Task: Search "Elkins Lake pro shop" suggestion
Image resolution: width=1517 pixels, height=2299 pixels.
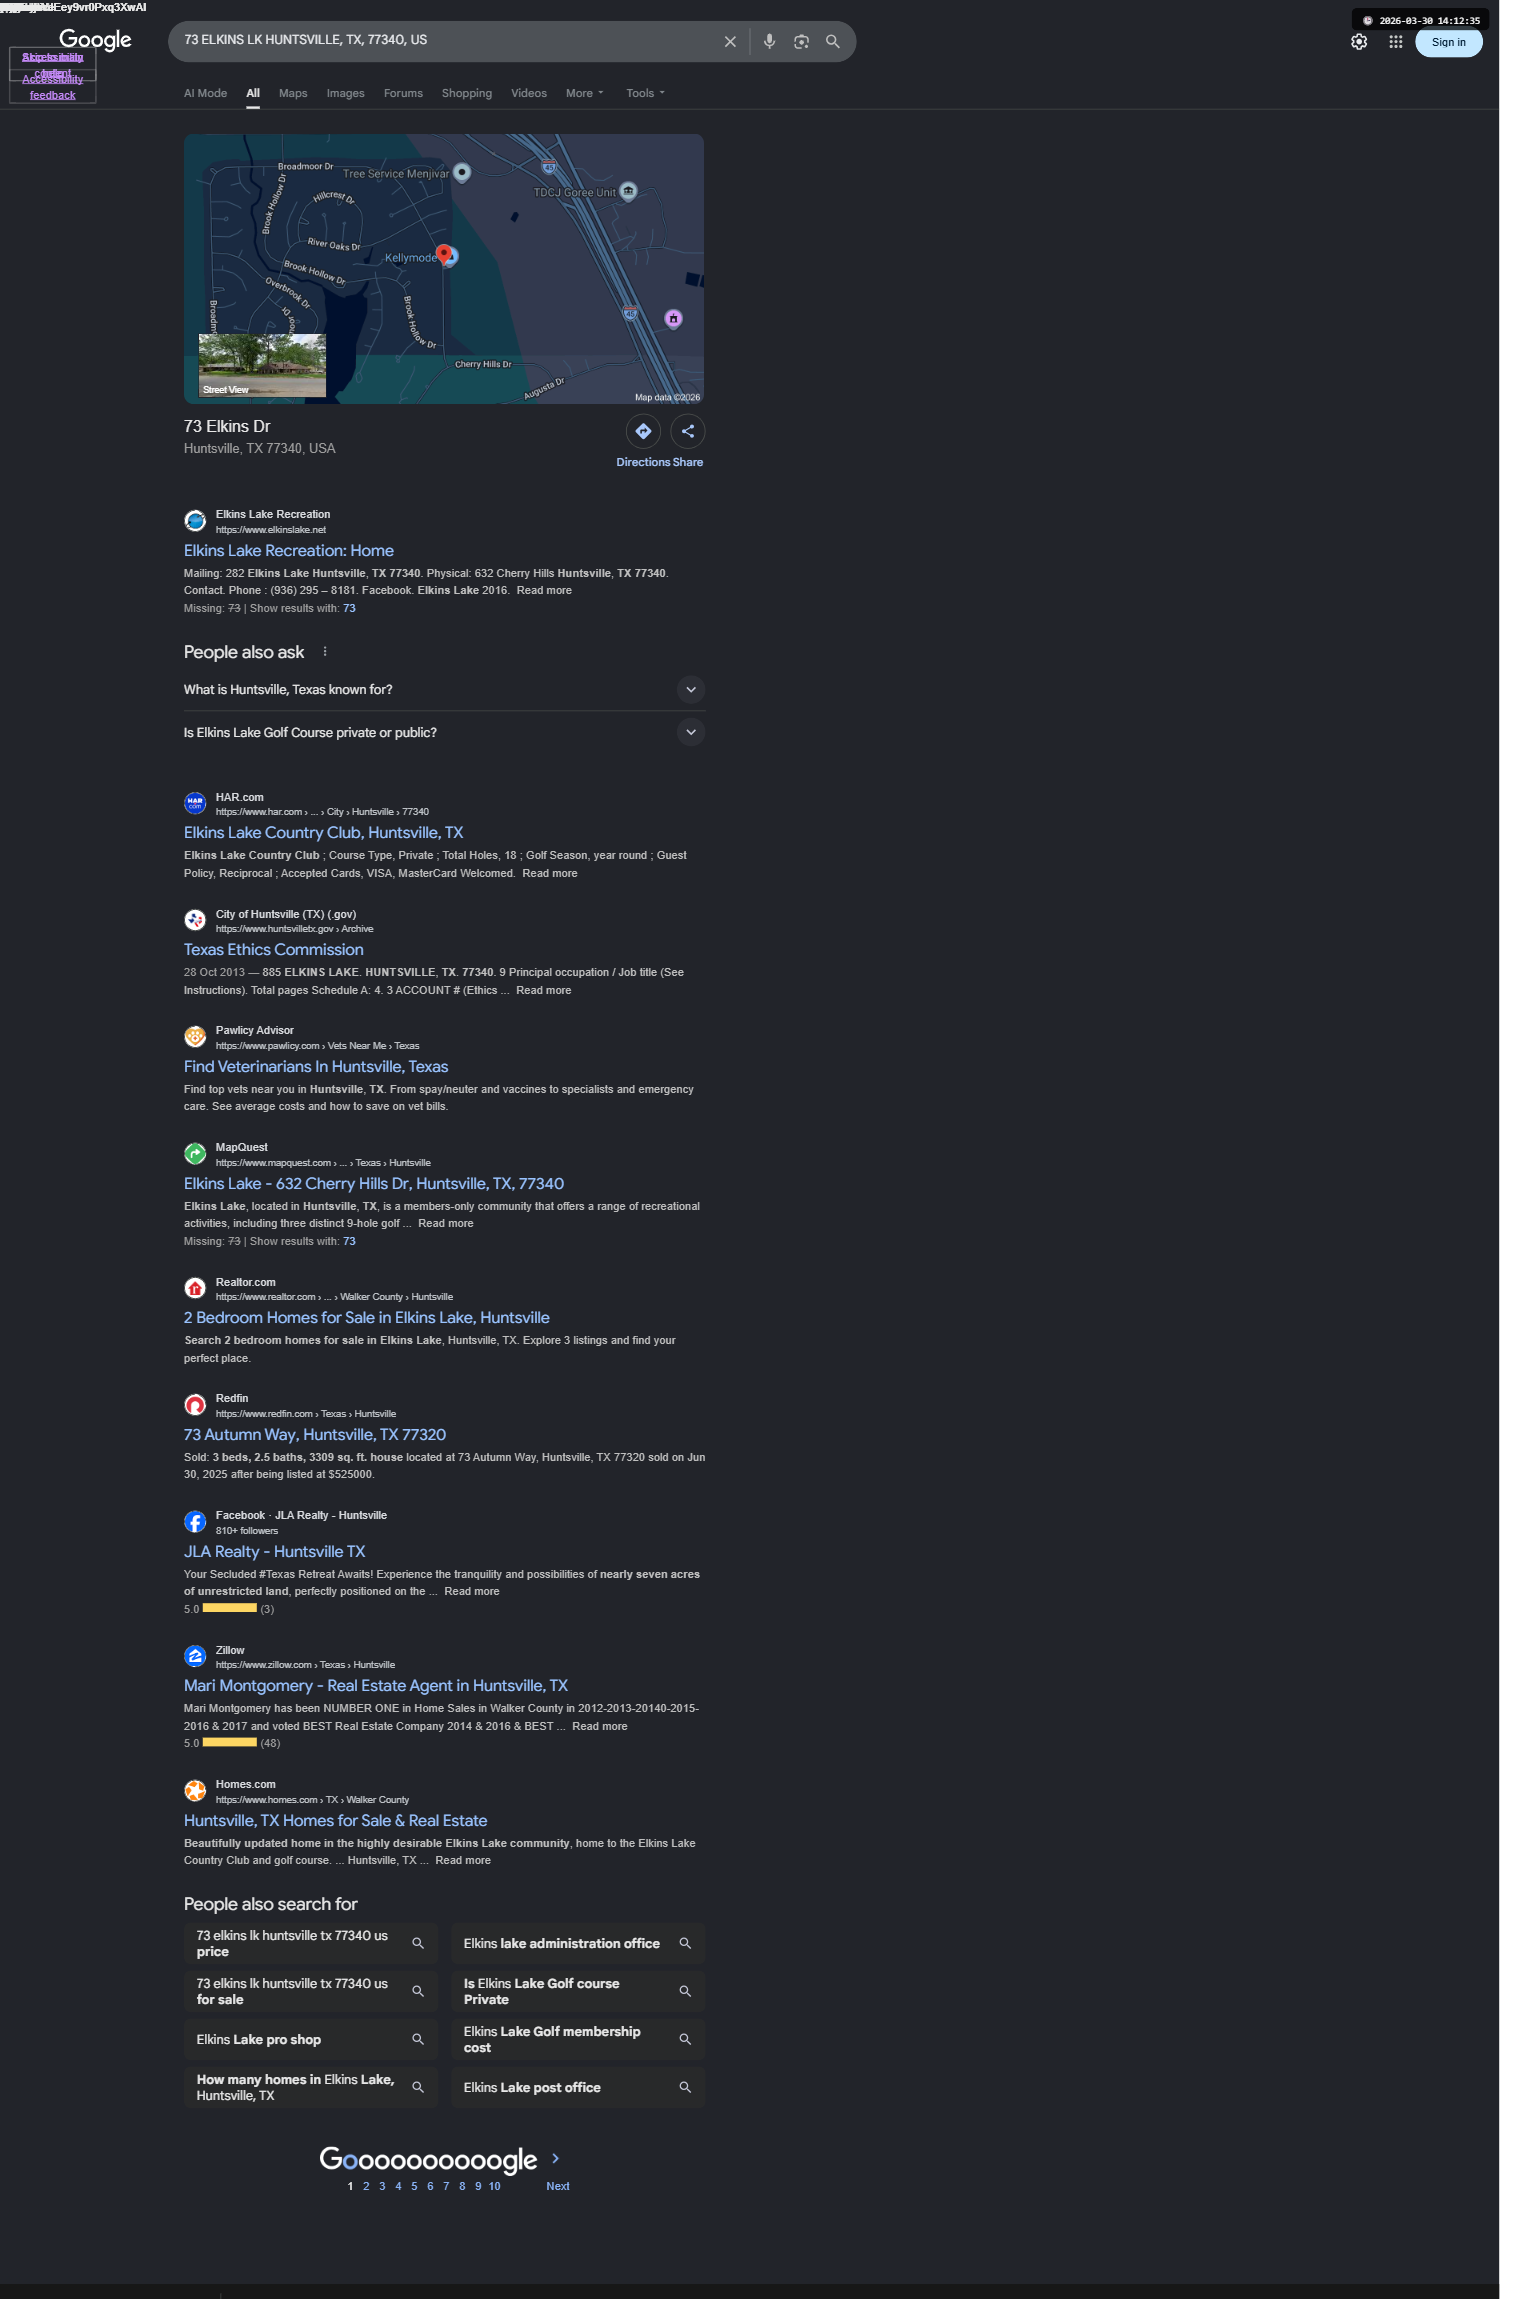Action: [x=311, y=2039]
